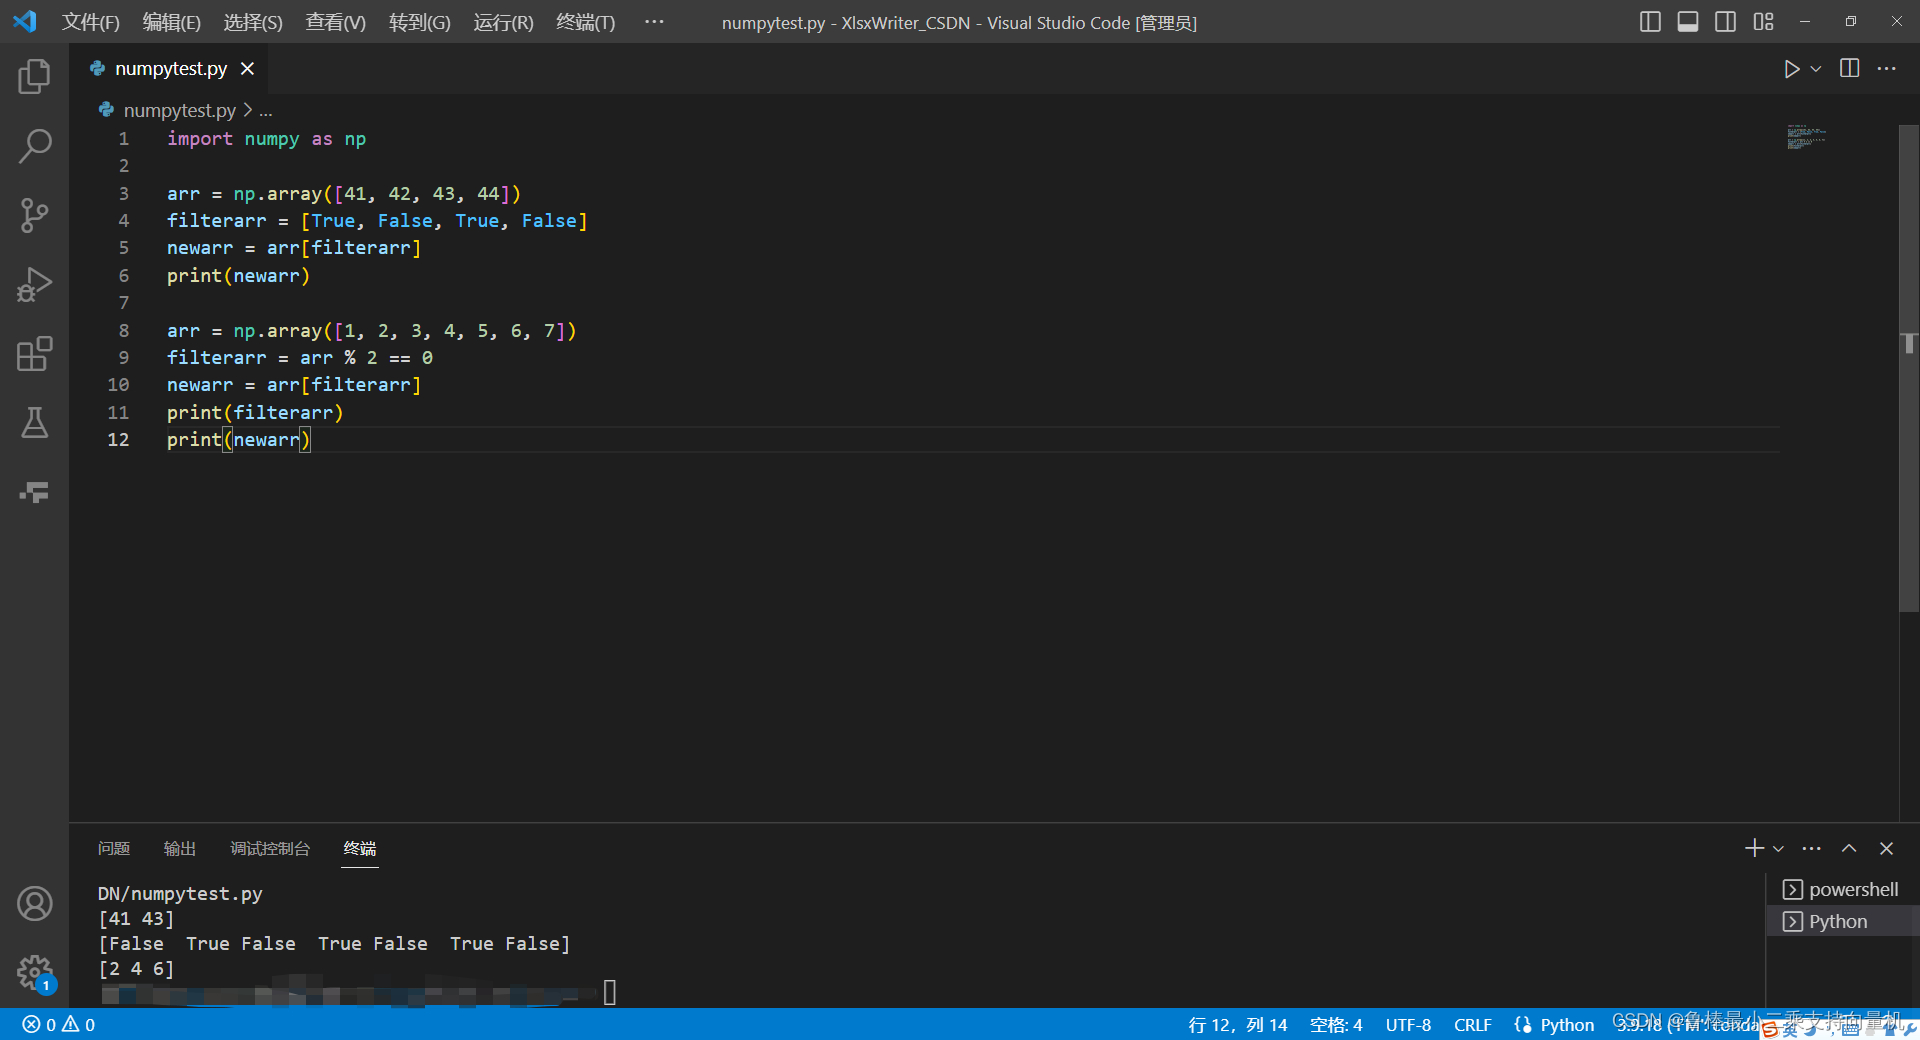Open the Extensions view
1920x1040 pixels.
tap(34, 354)
